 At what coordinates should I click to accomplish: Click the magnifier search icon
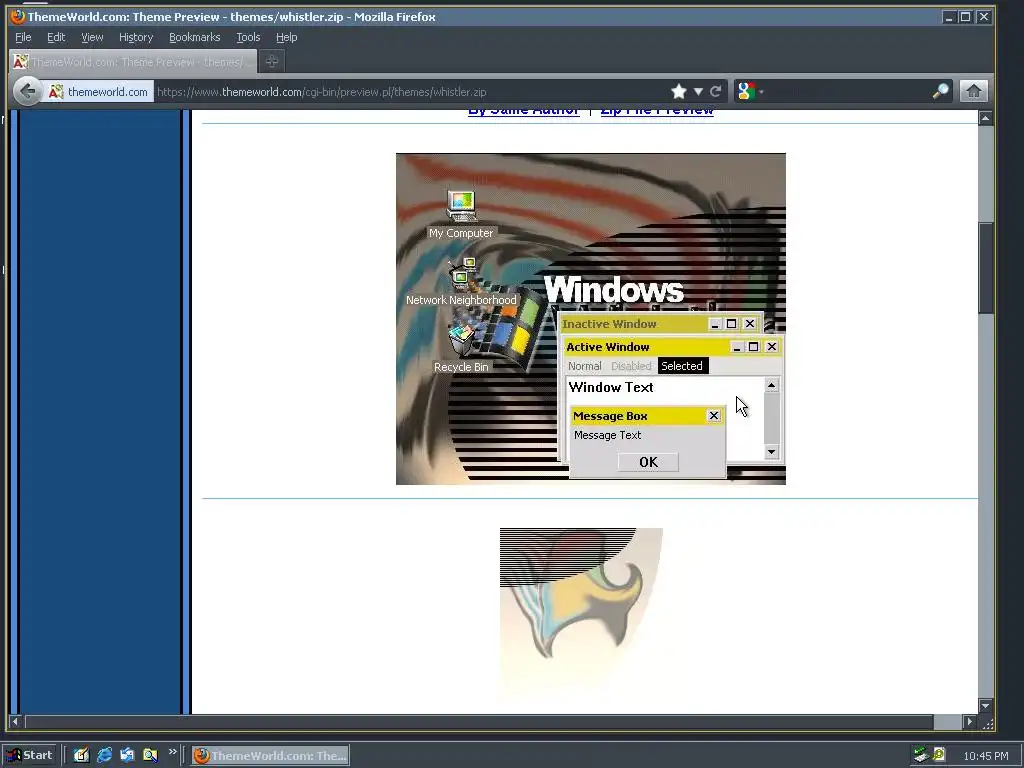click(940, 91)
